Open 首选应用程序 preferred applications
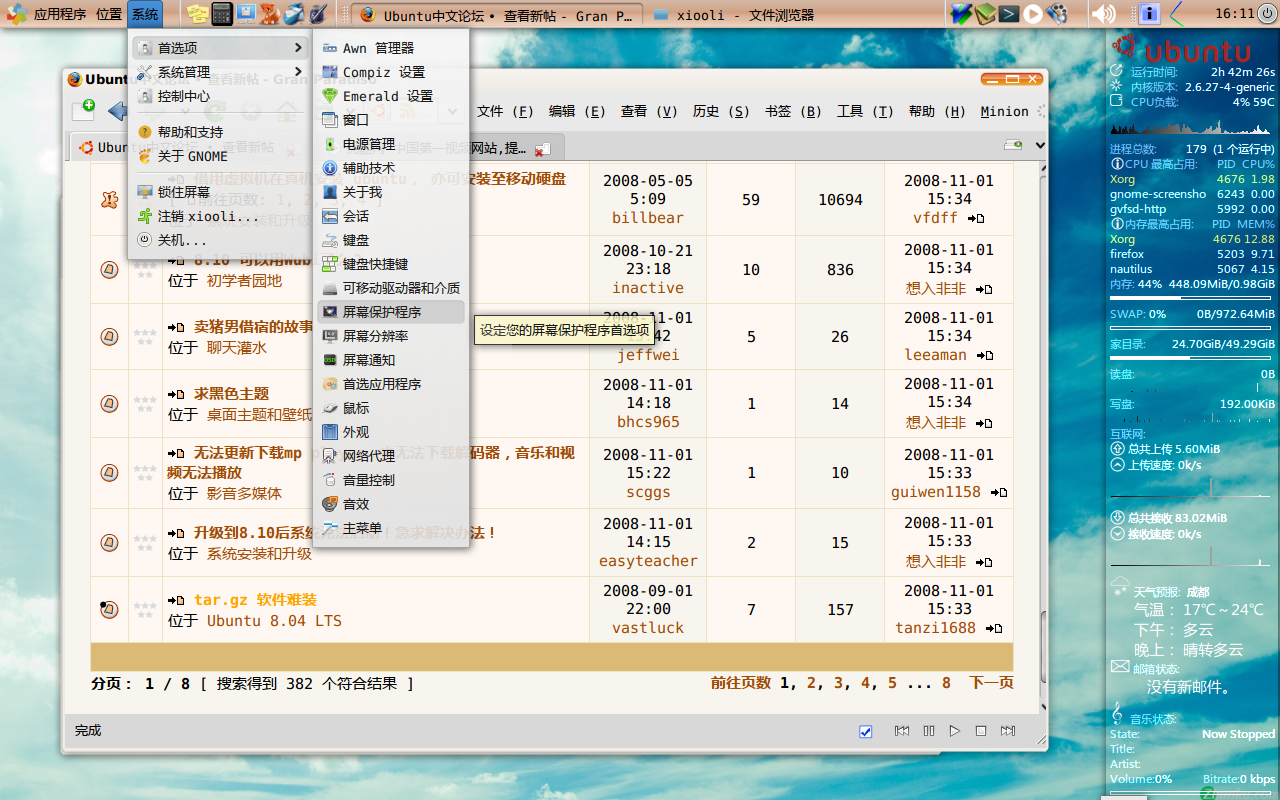The width and height of the screenshot is (1280, 800). point(391,384)
